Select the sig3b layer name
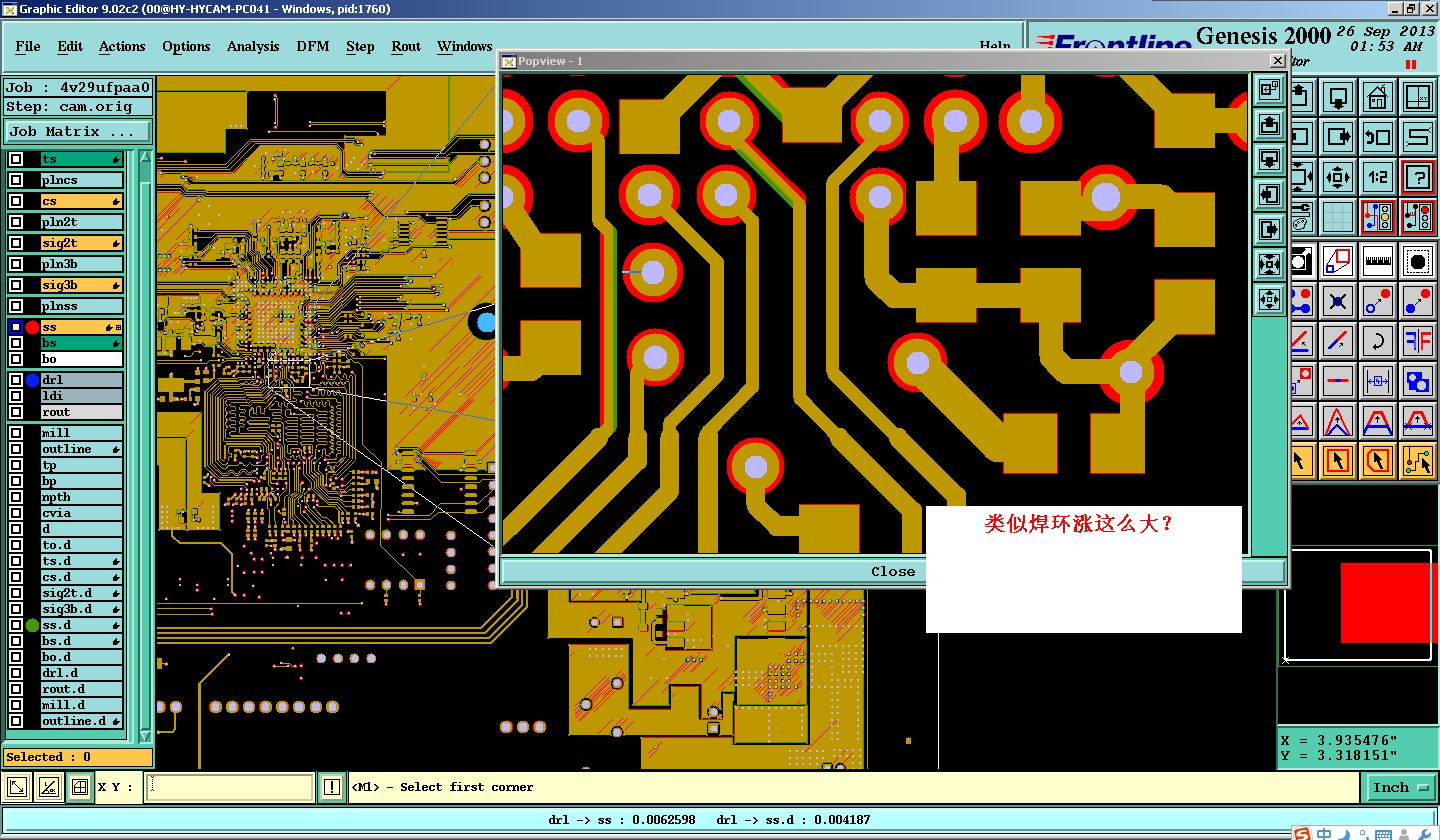The height and width of the screenshot is (840, 1440). (x=81, y=285)
